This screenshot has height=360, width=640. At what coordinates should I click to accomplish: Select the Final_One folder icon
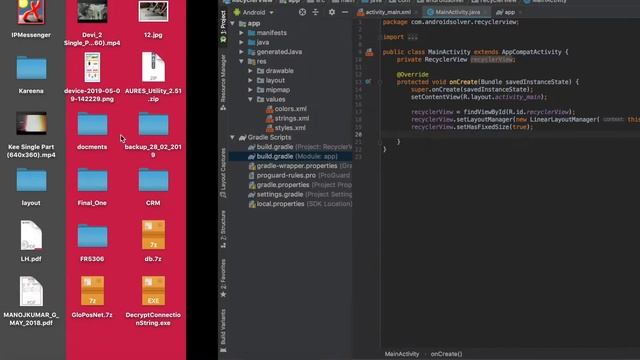coord(92,180)
